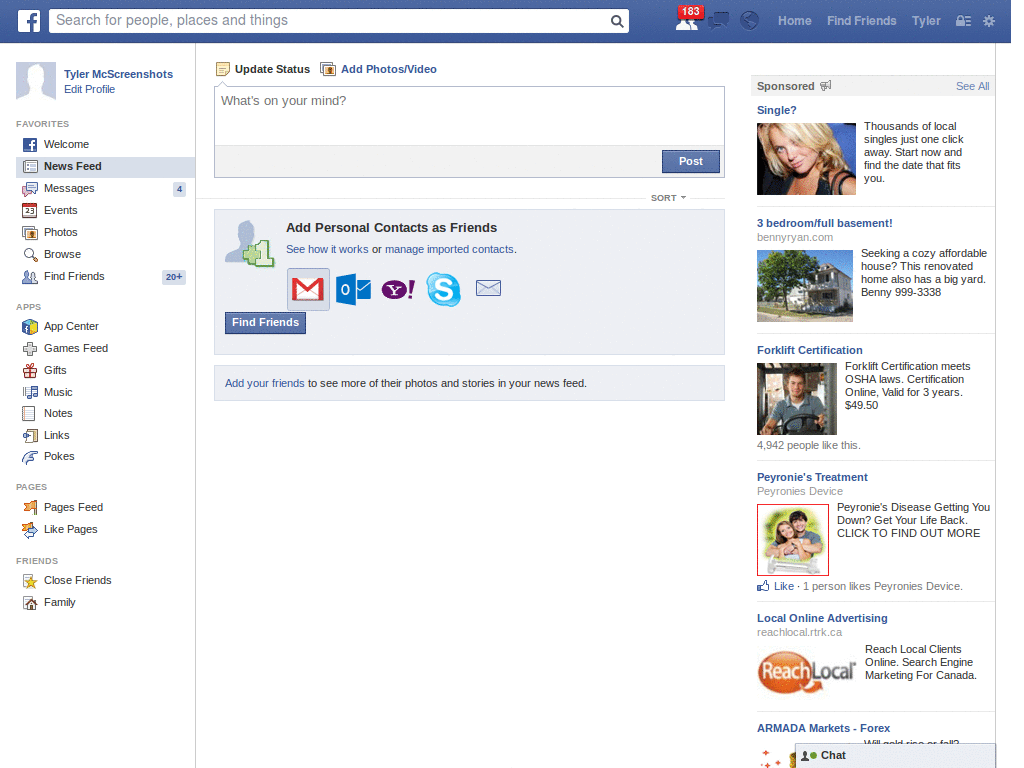
Task: Open friend requests icon showing 183
Action: [x=688, y=20]
